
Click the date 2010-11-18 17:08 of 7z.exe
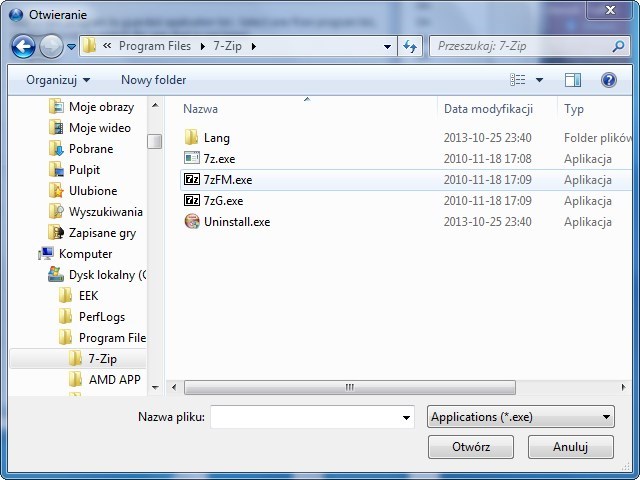click(487, 159)
